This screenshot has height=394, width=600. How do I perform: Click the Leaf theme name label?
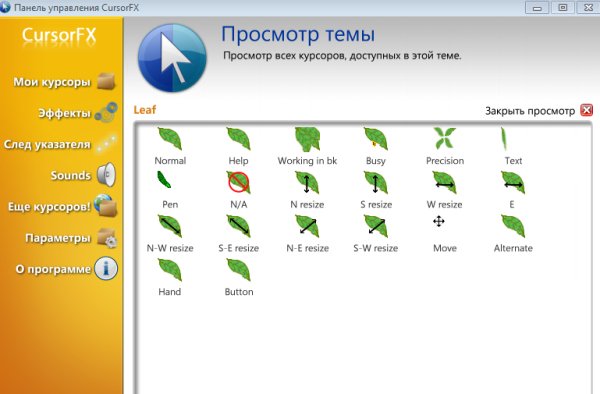(145, 110)
